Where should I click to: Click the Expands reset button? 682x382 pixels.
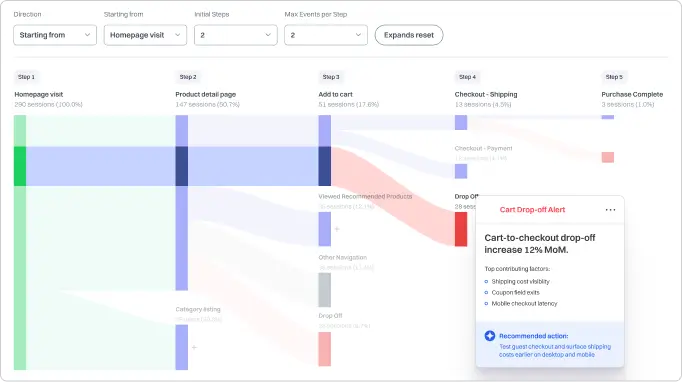(409, 35)
